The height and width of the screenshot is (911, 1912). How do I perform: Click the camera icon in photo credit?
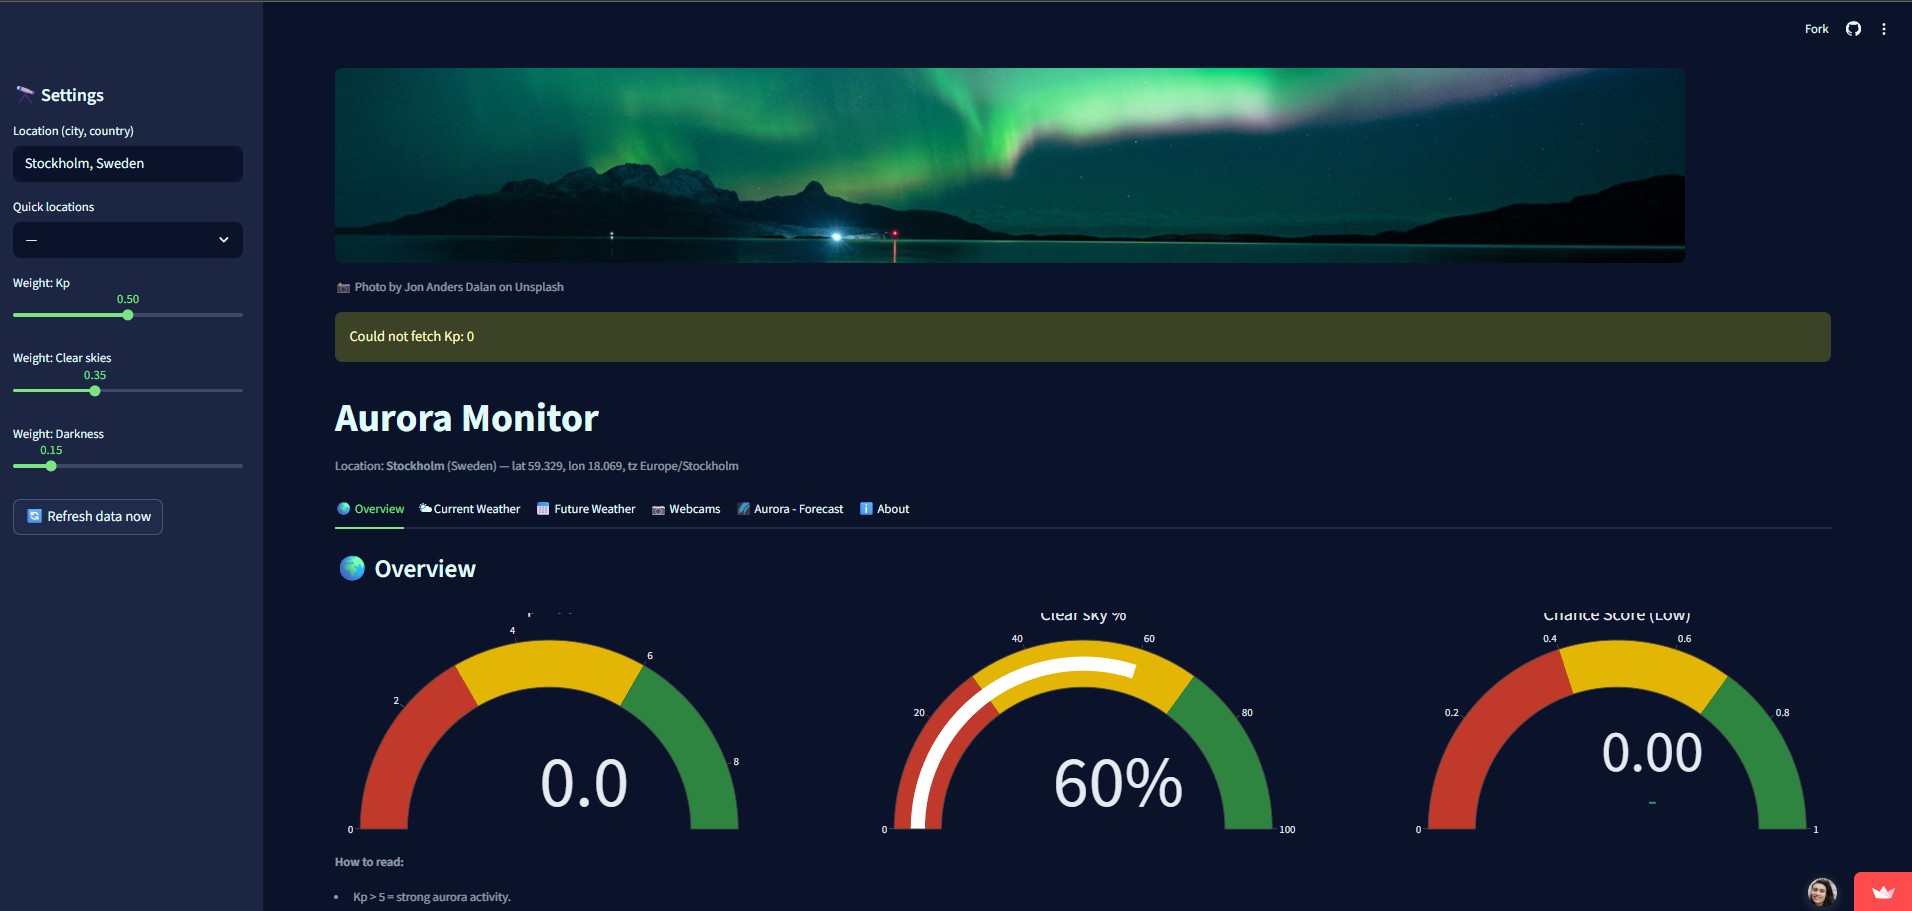pyautogui.click(x=343, y=288)
